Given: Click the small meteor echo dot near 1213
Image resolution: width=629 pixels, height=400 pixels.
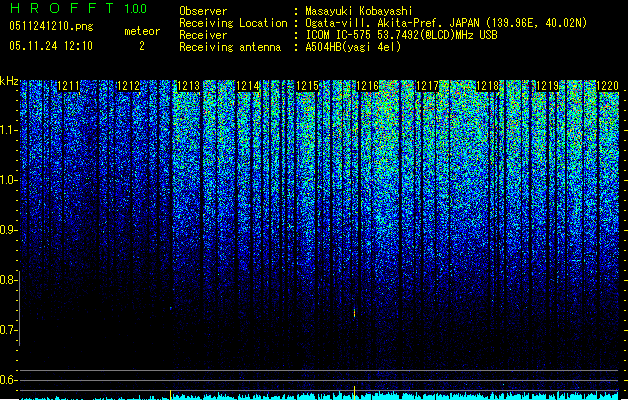Looking at the screenshot, I should 170,308.
